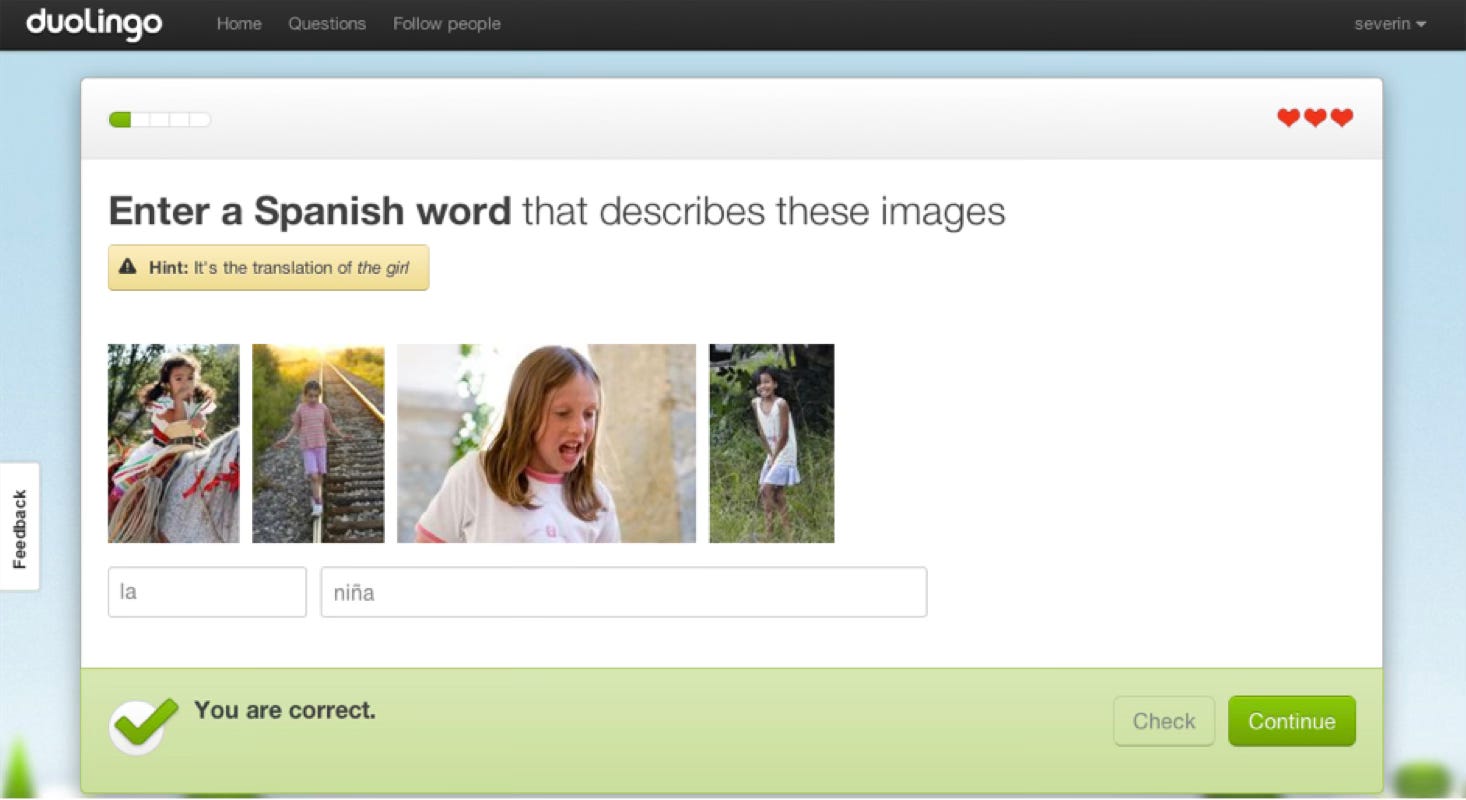Click the hint text 'the girl'
Screen dimensions: 1466x800
pos(383,268)
